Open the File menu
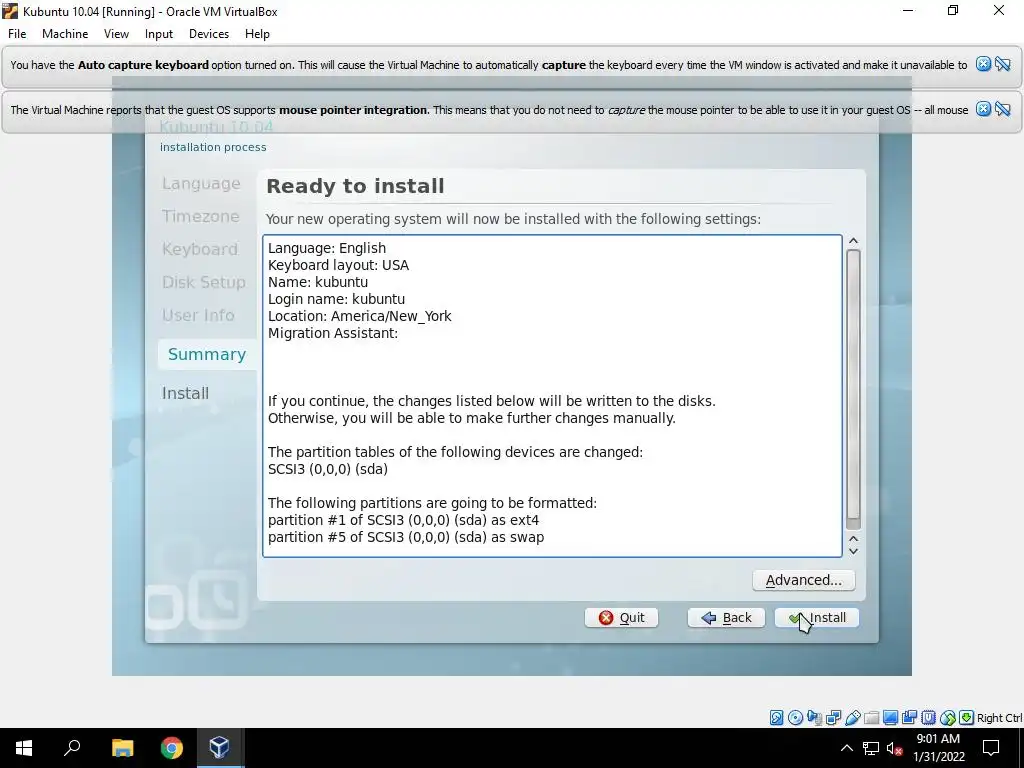Image resolution: width=1024 pixels, height=768 pixels. click(x=17, y=34)
